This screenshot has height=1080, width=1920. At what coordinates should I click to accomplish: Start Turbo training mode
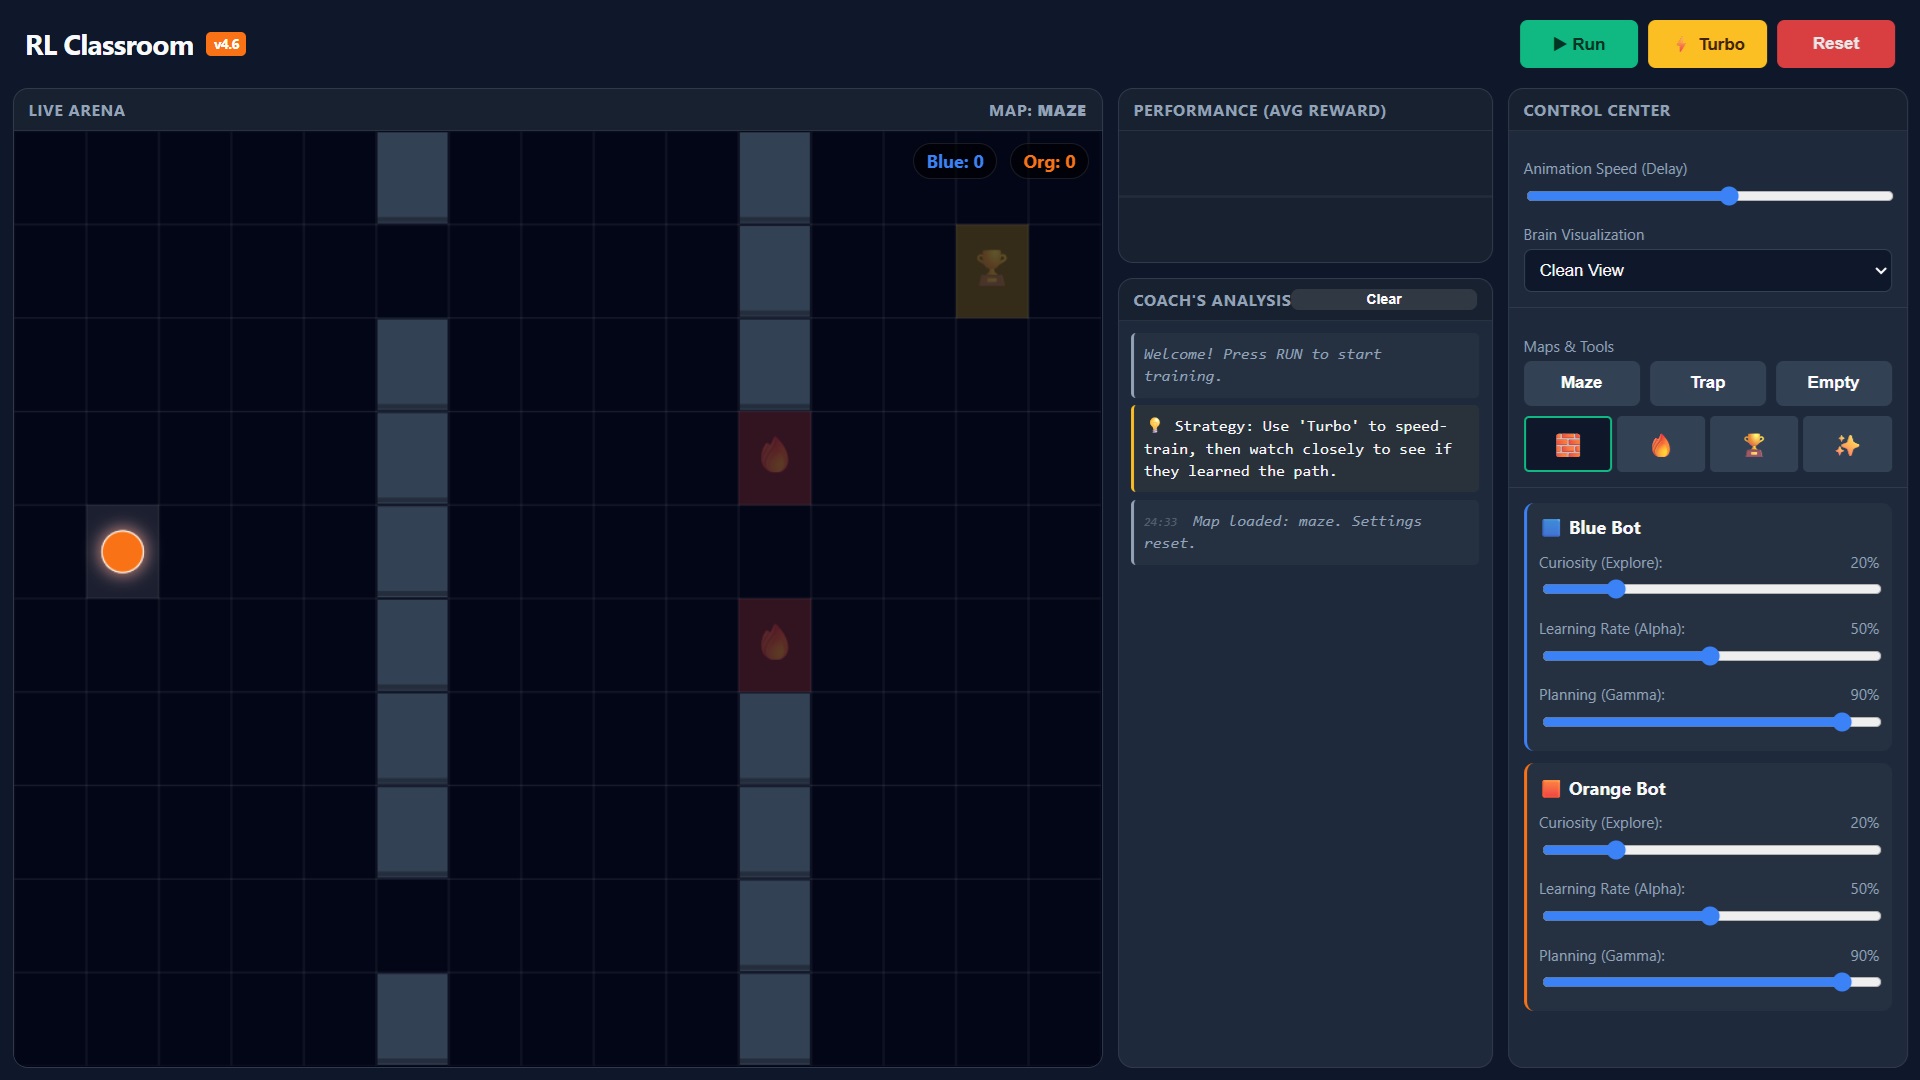click(x=1707, y=44)
